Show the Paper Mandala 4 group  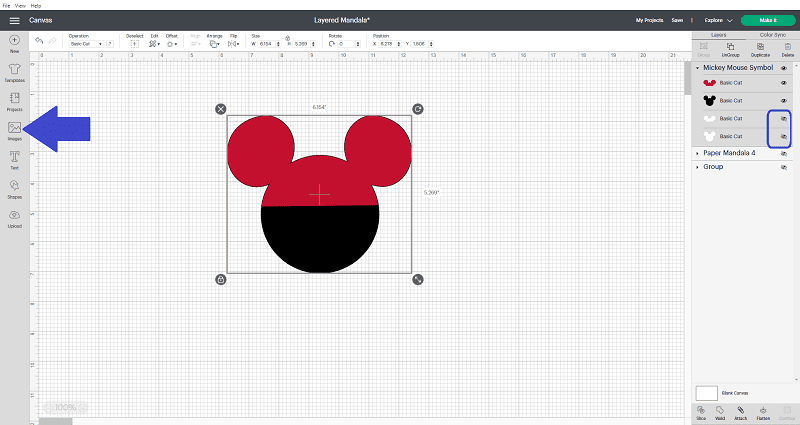click(784, 153)
